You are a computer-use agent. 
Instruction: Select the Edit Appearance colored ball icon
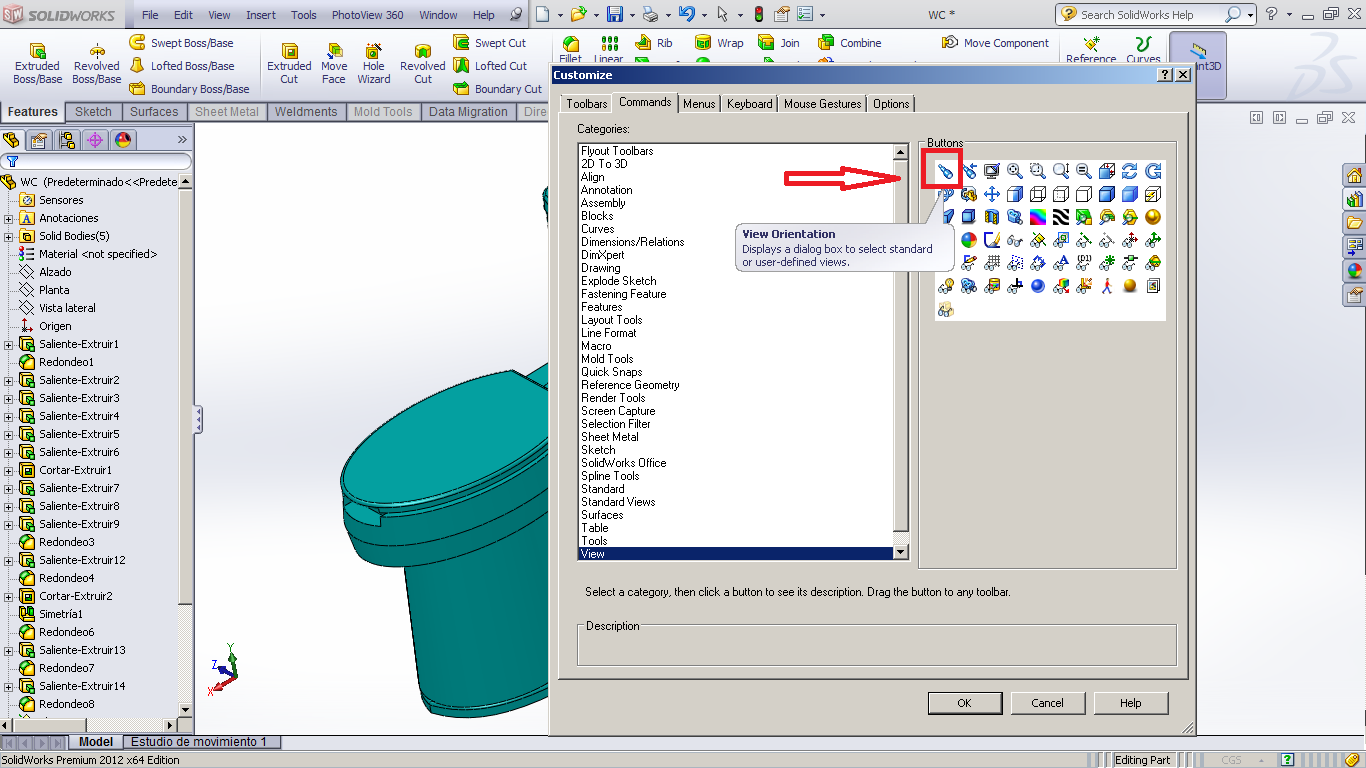click(x=969, y=240)
